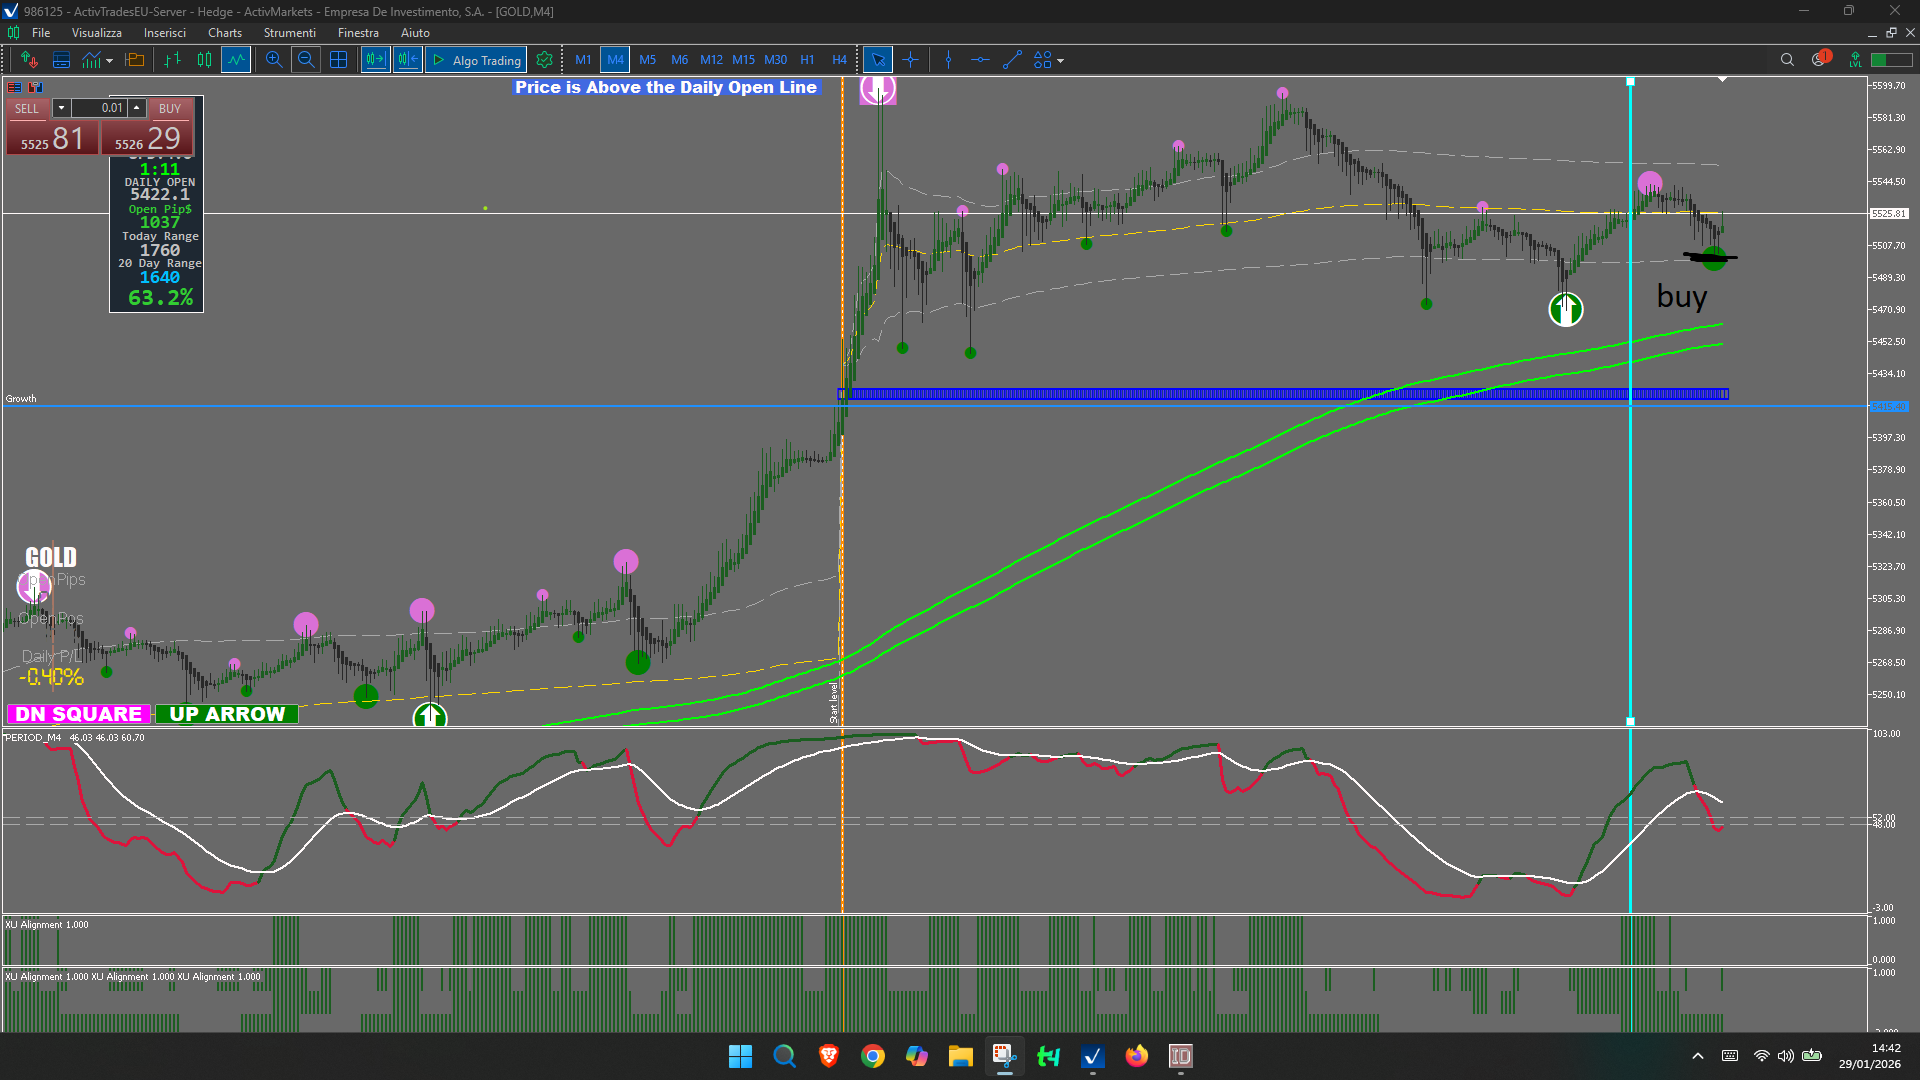Open the Inserisci menu
The image size is (1920, 1080).
point(164,33)
